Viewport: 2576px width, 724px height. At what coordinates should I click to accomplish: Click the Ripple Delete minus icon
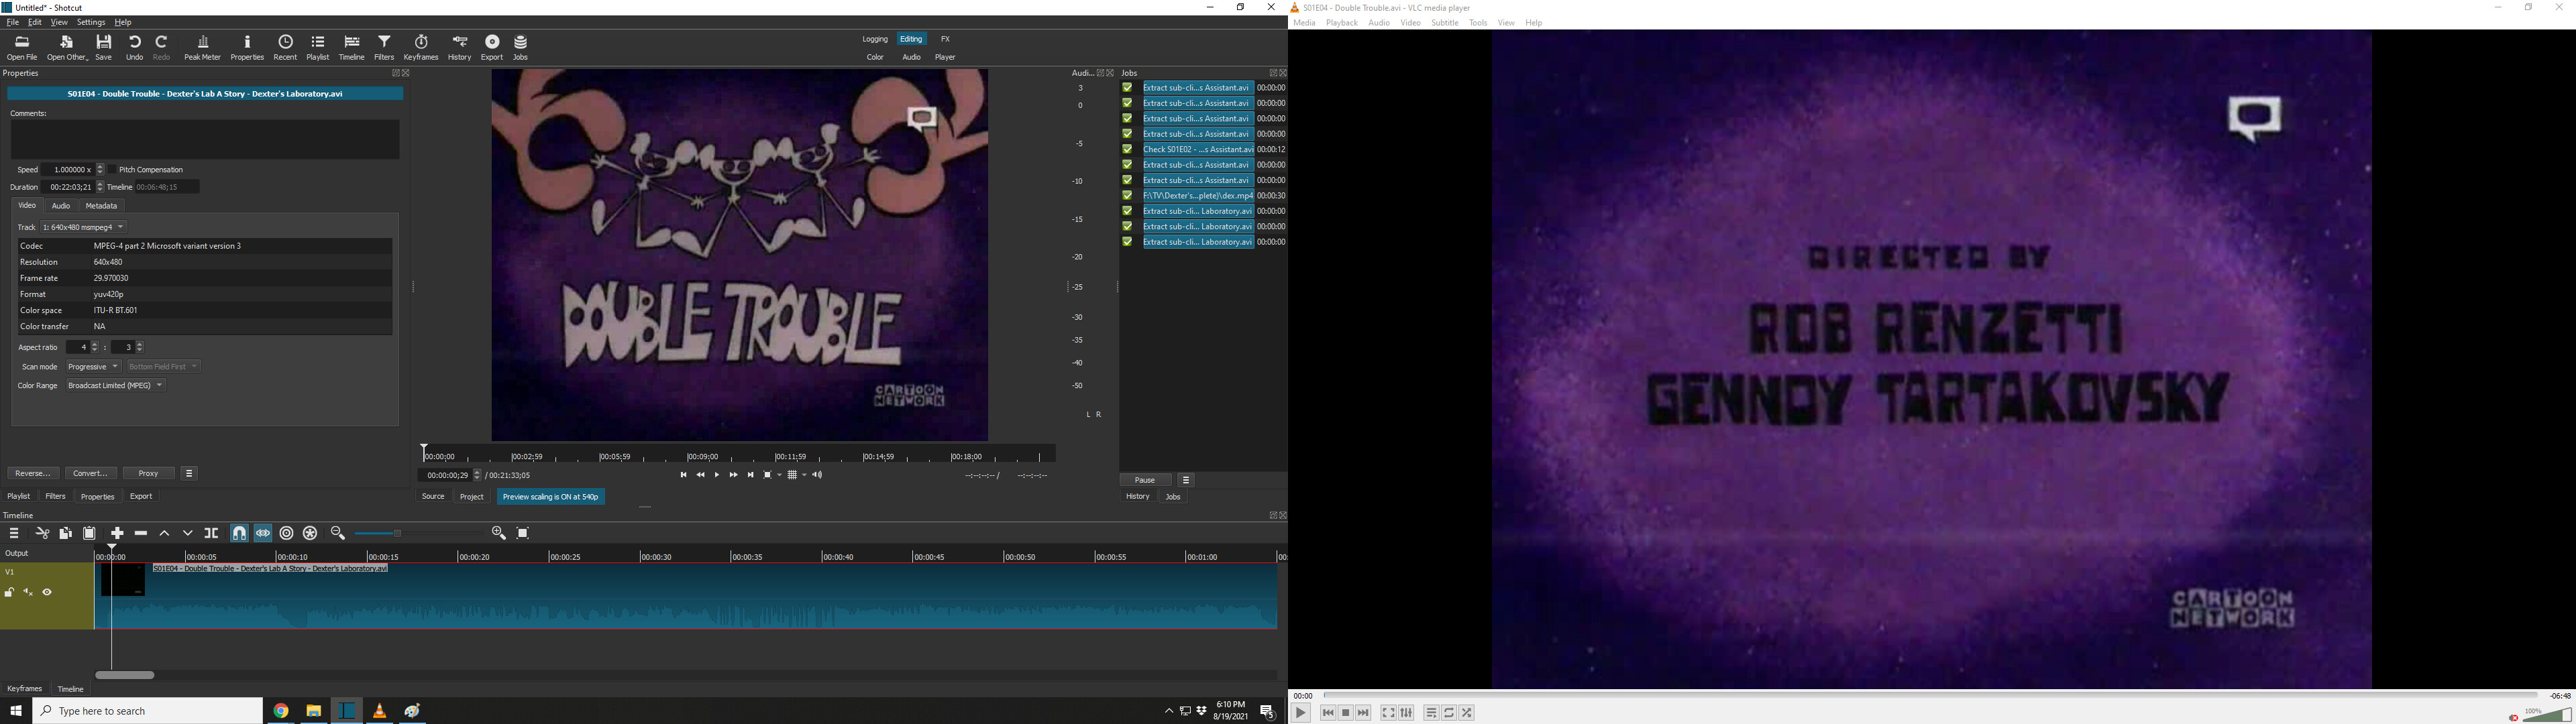pyautogui.click(x=141, y=533)
